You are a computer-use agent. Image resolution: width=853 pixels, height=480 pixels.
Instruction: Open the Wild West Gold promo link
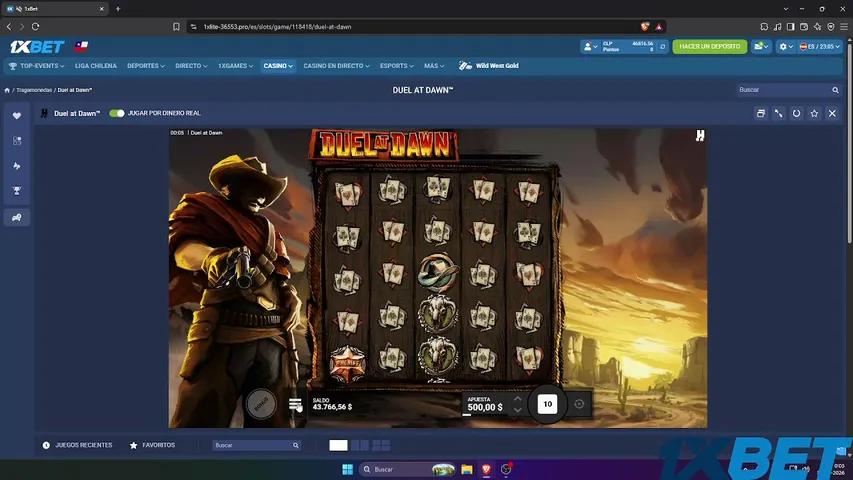pyautogui.click(x=489, y=66)
